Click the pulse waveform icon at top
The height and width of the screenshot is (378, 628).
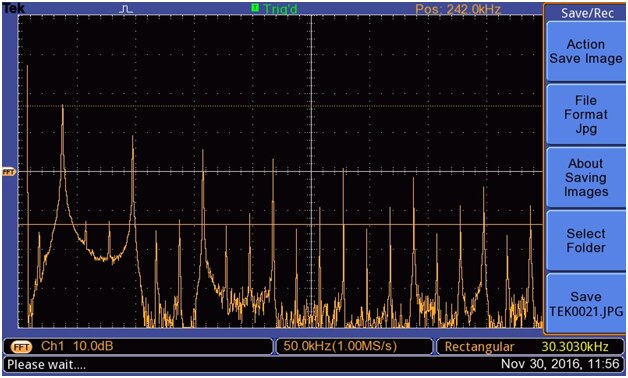coord(126,9)
